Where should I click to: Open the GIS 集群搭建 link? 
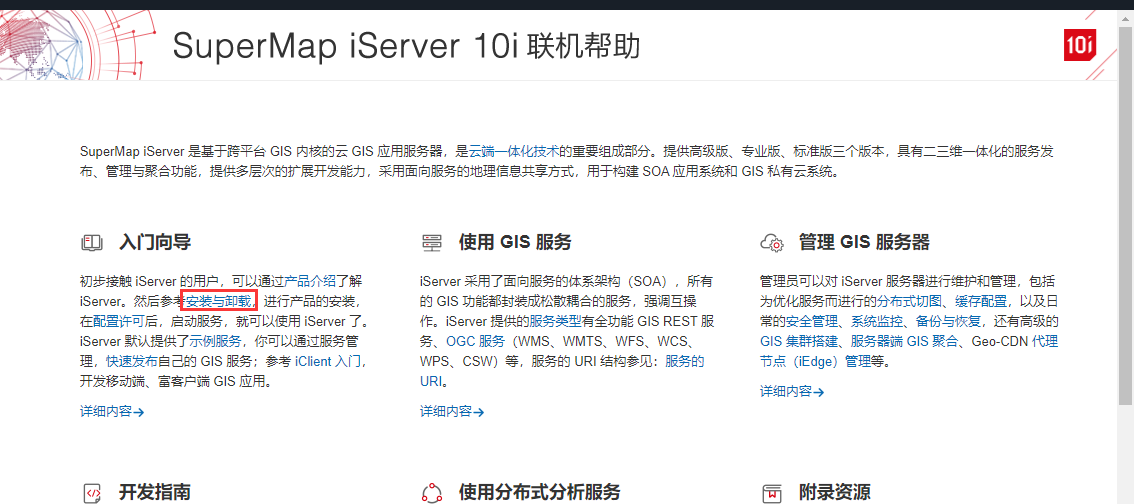pos(798,341)
